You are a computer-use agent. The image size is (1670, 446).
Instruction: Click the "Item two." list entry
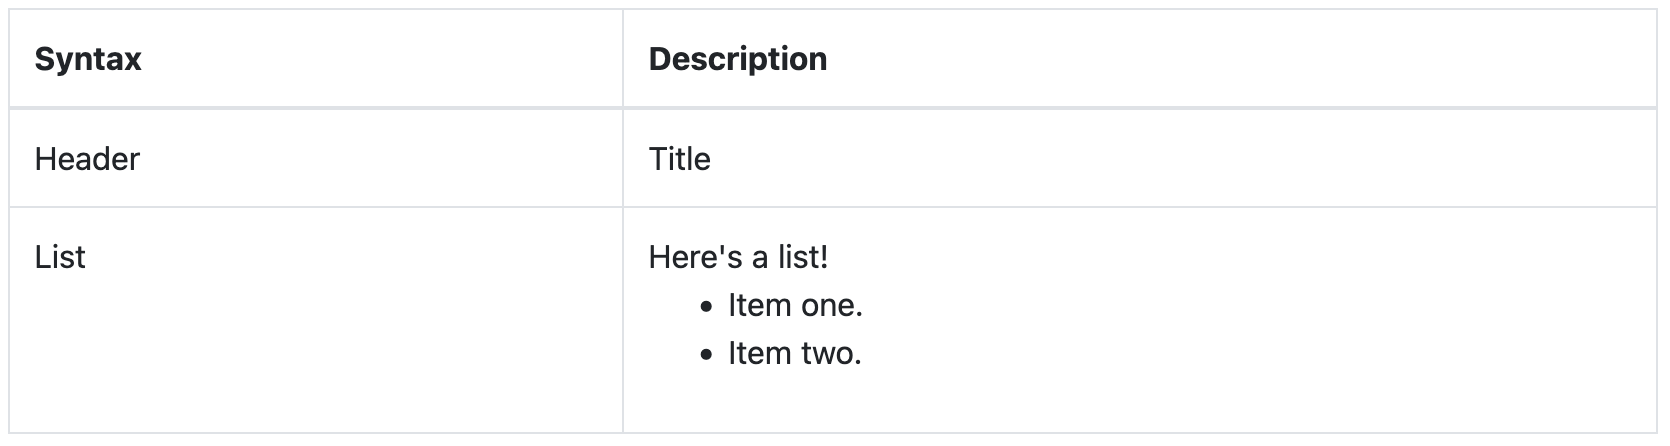795,353
